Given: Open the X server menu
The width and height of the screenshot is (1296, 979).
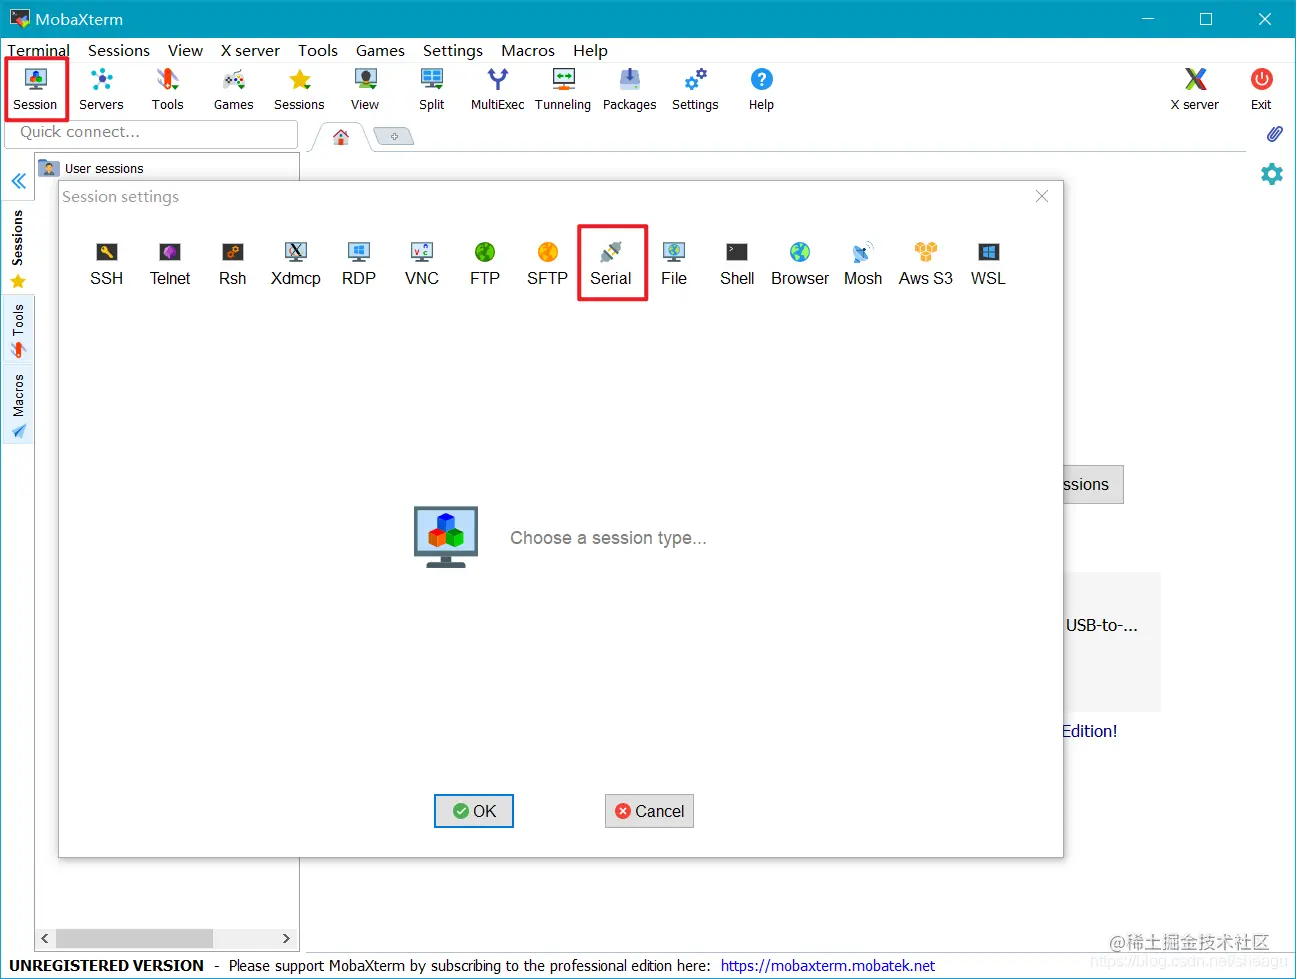Looking at the screenshot, I should click(250, 50).
